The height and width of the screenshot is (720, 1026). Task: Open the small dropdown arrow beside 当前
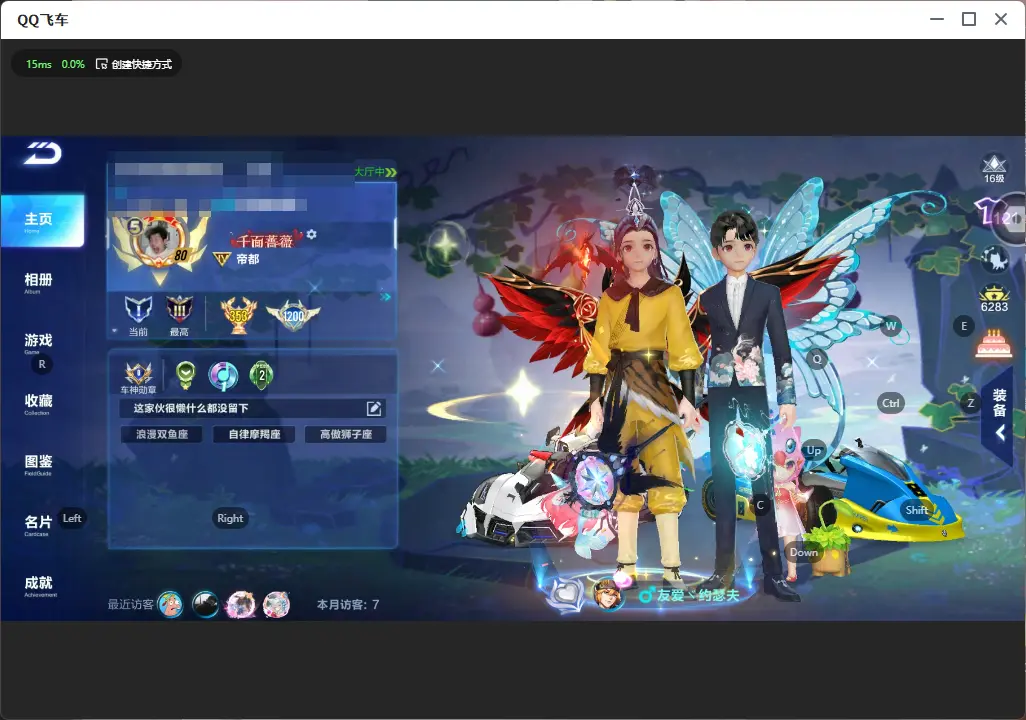pos(115,331)
